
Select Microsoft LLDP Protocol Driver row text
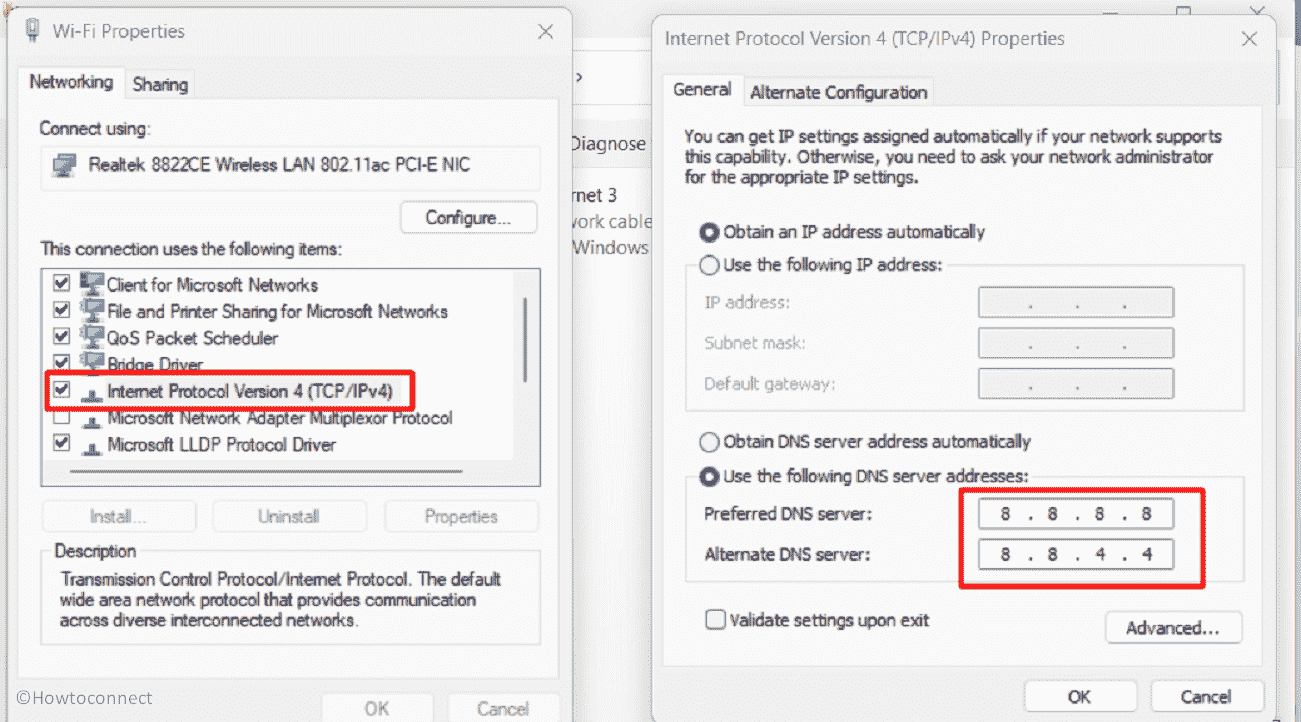[x=221, y=444]
